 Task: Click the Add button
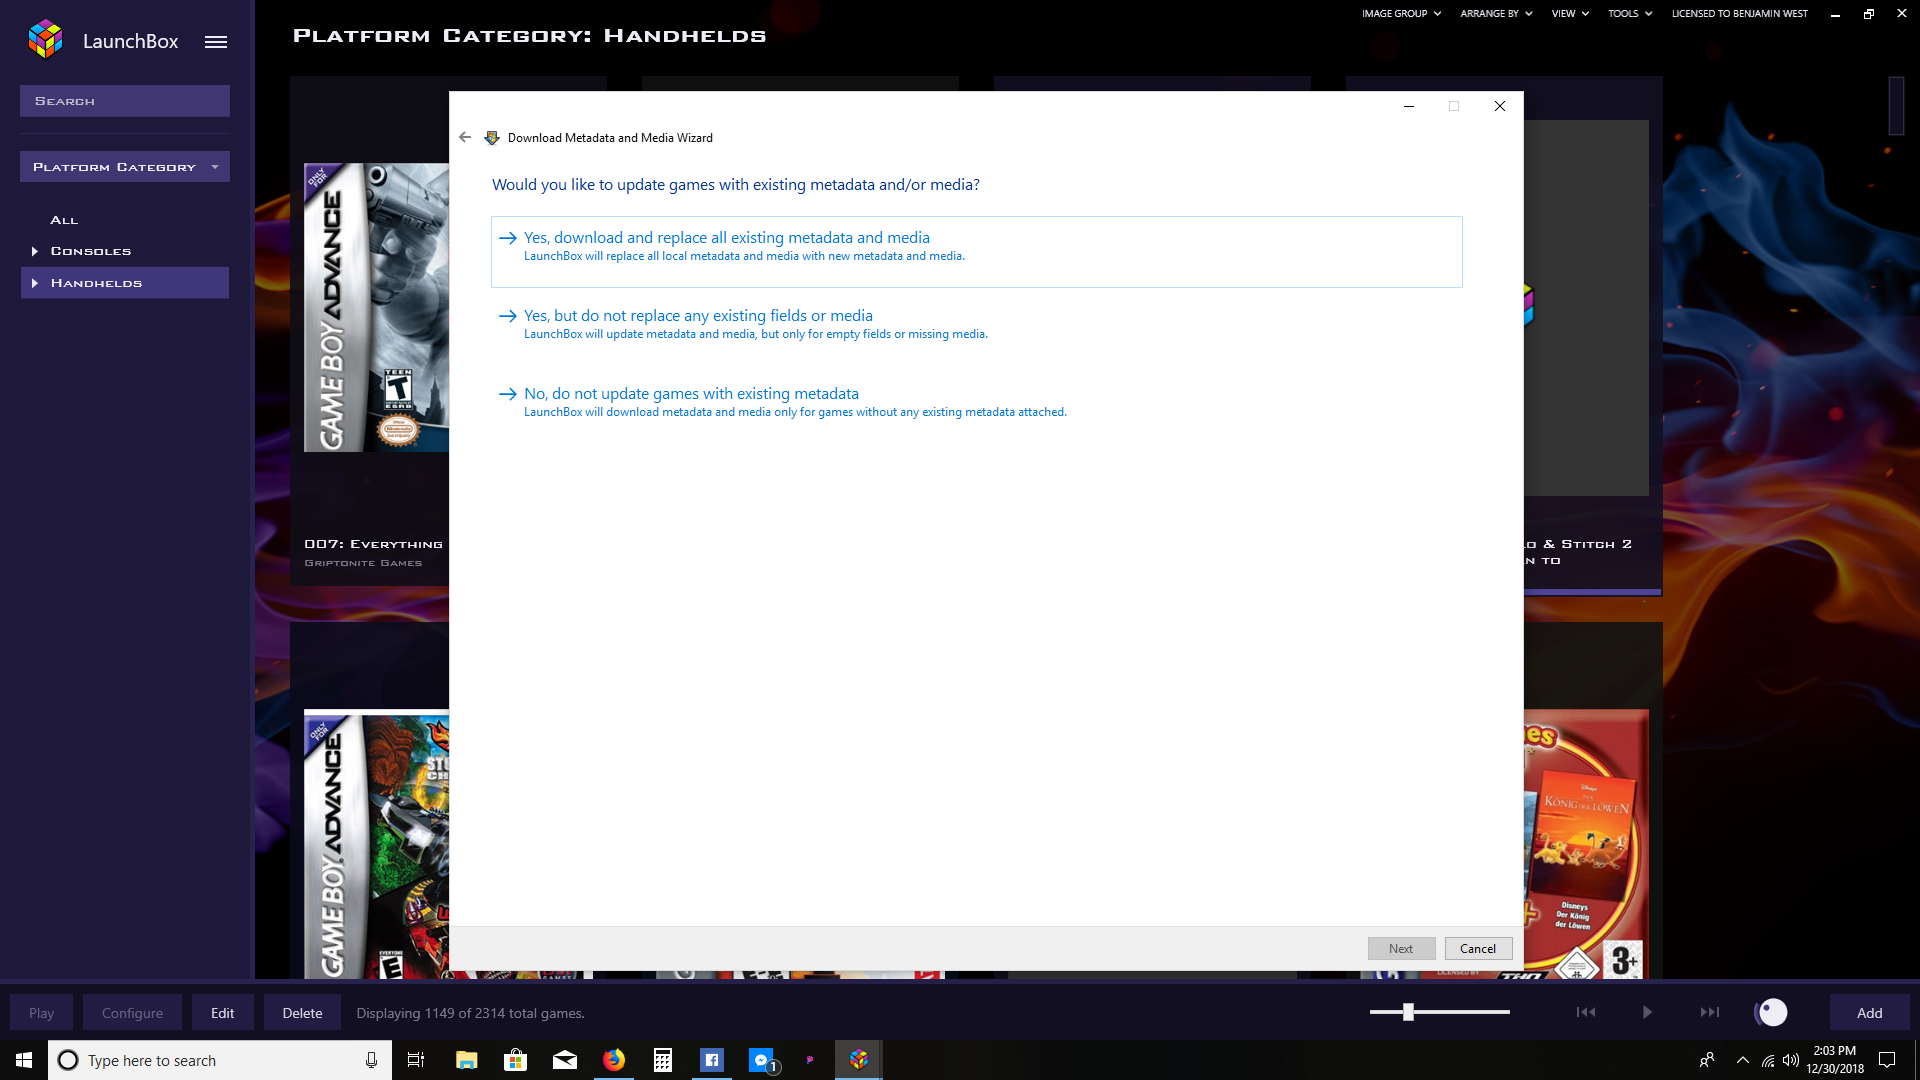point(1869,1012)
